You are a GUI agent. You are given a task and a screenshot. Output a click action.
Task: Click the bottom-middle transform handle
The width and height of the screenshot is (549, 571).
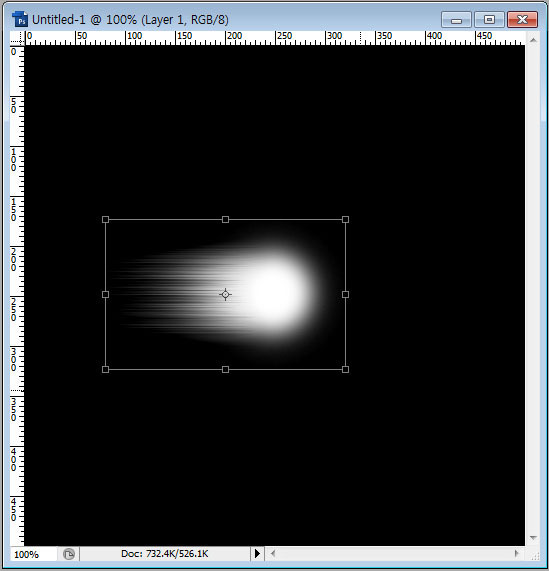click(225, 369)
